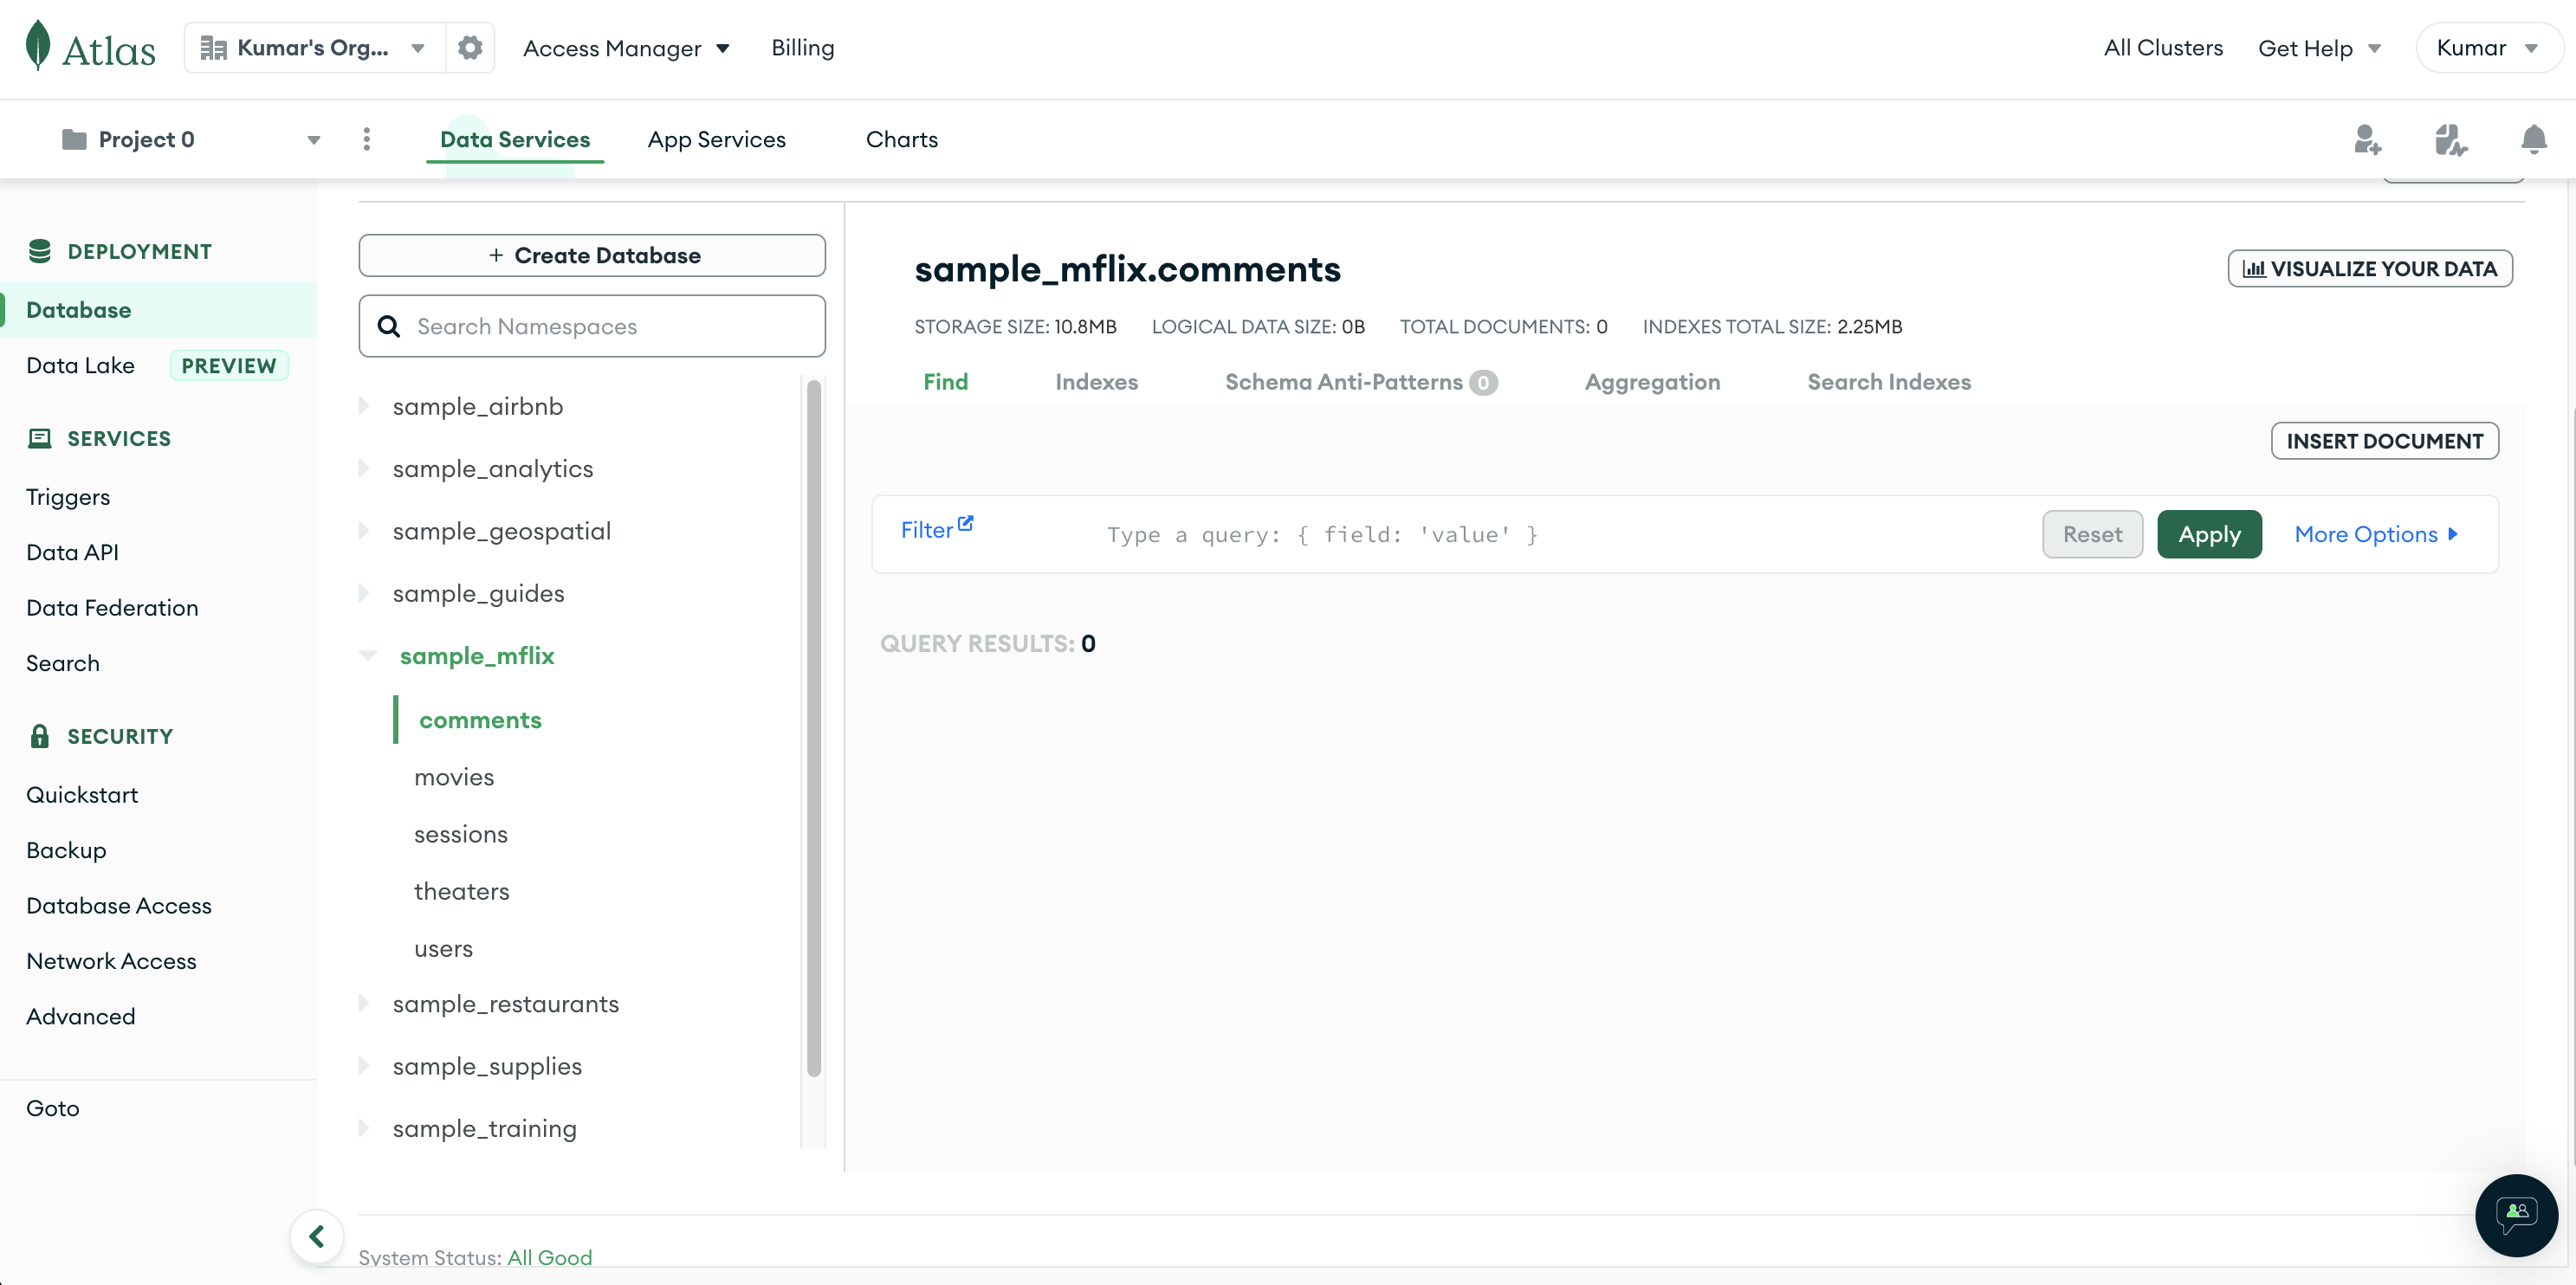The width and height of the screenshot is (2576, 1285).
Task: Click the Apply filter button
Action: coord(2209,534)
